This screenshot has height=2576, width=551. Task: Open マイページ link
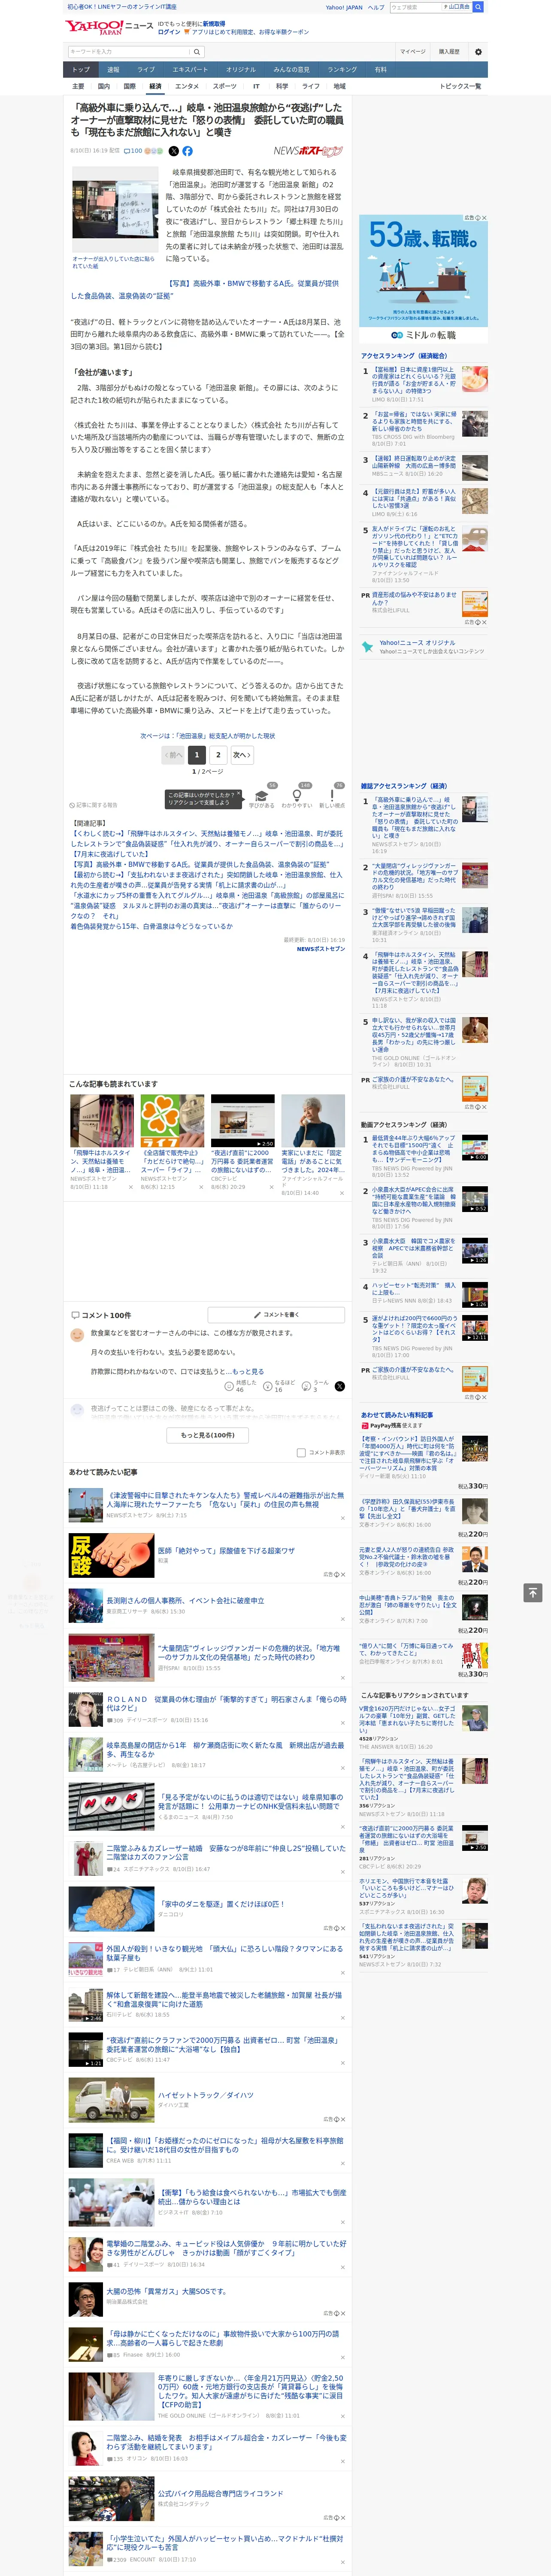(x=412, y=51)
